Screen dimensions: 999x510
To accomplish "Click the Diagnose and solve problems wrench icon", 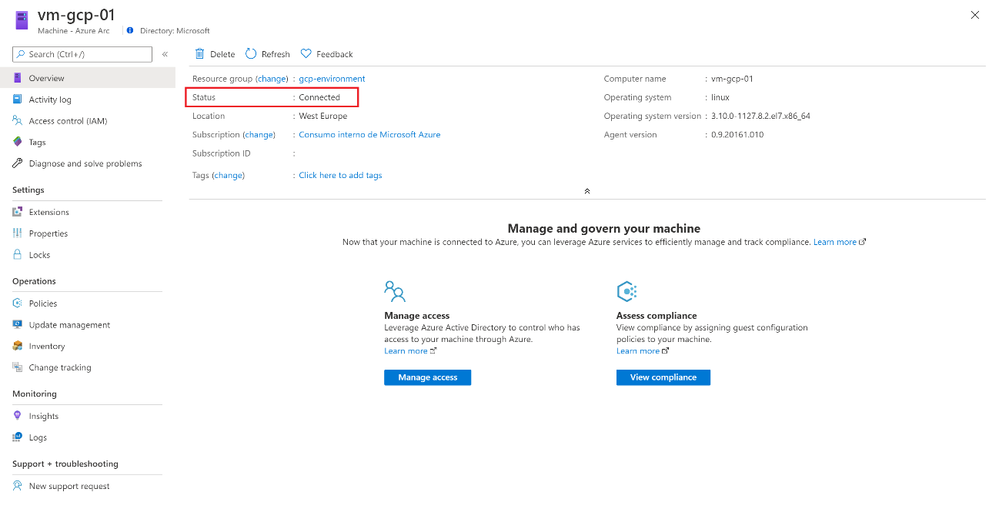I will [x=17, y=163].
